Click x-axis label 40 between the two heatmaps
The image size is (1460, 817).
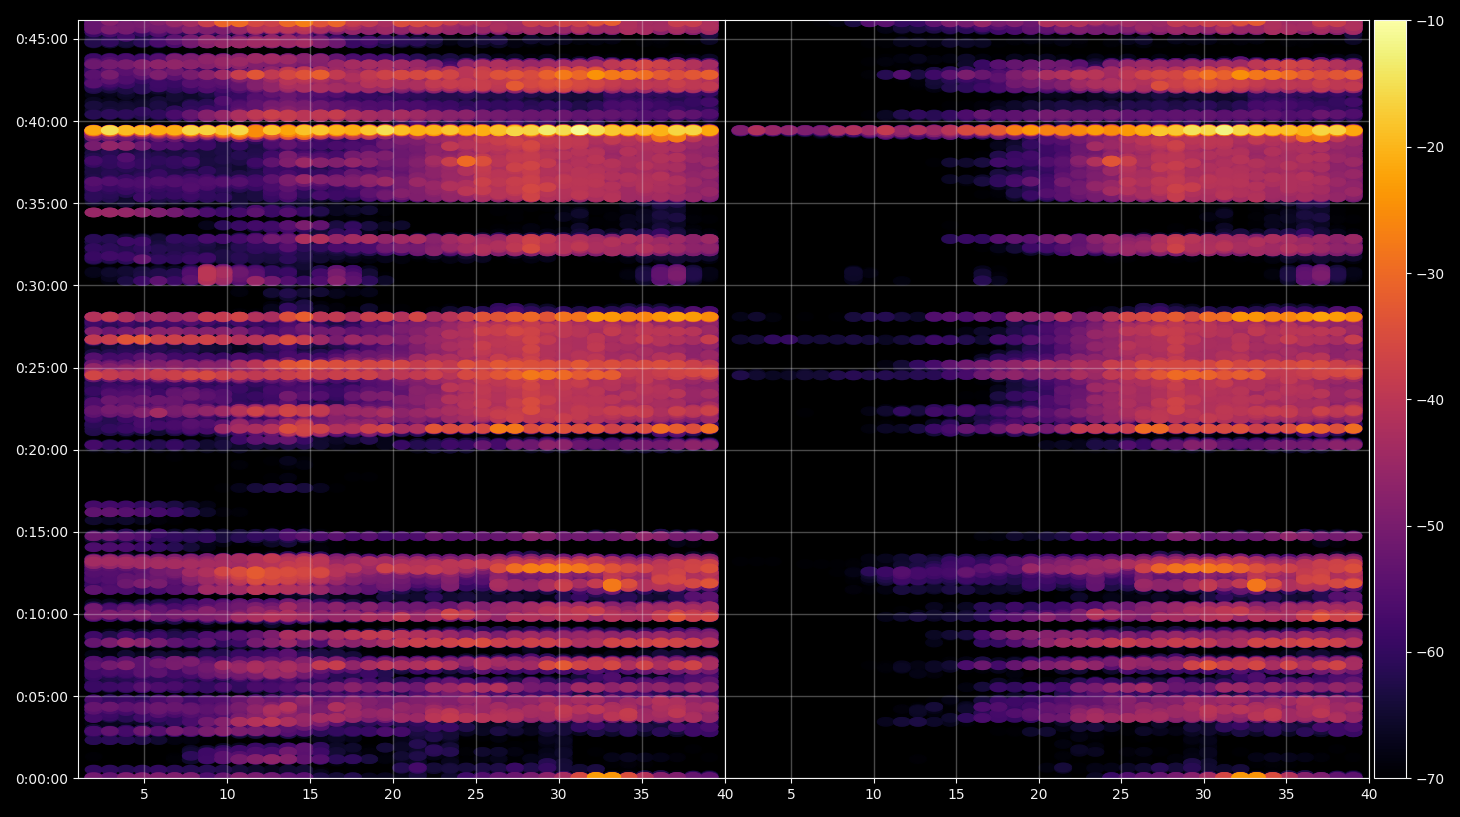click(x=725, y=795)
